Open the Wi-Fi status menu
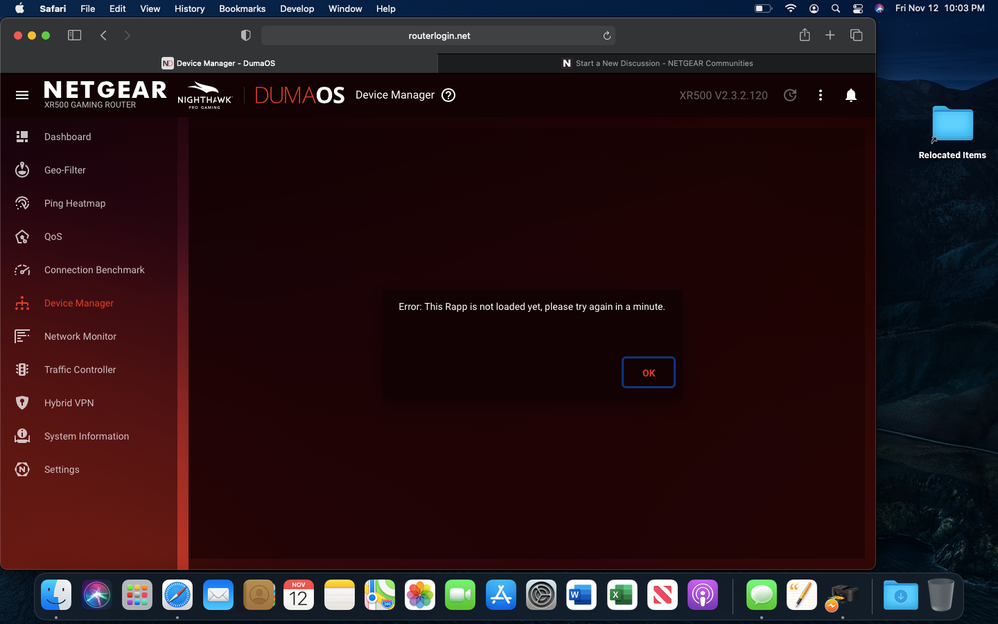Viewport: 998px width, 624px height. 791,8
